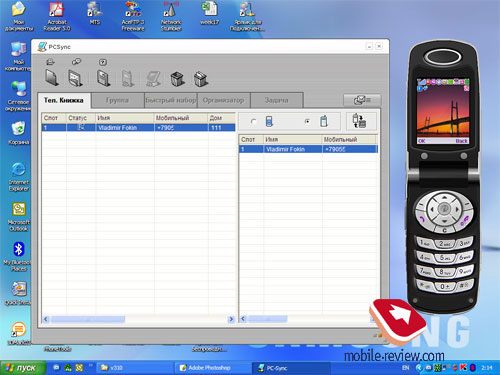The image size is (500, 375).
Task: Click the messaging envelope button beside the tabs
Action: click(x=362, y=100)
